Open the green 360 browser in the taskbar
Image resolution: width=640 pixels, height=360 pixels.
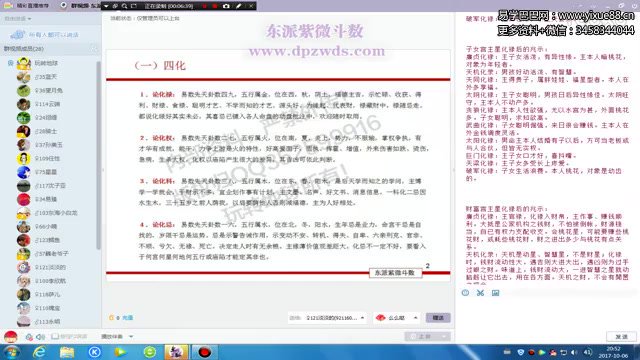[149, 352]
